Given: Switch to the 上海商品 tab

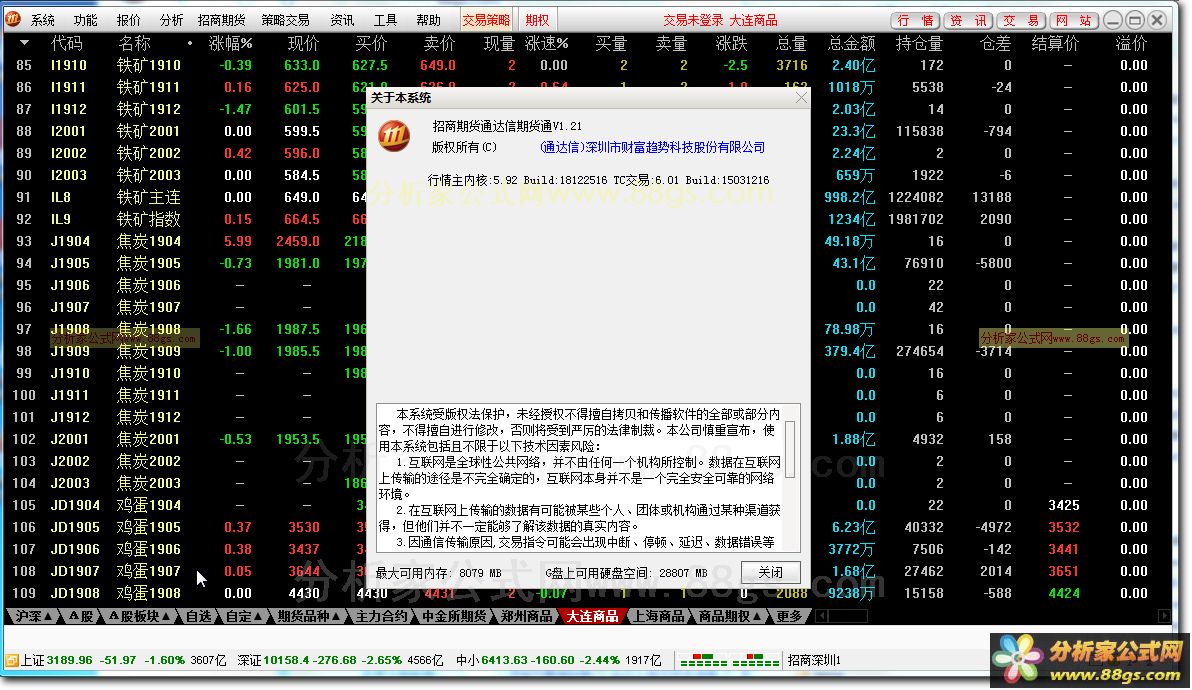Looking at the screenshot, I should tap(659, 616).
